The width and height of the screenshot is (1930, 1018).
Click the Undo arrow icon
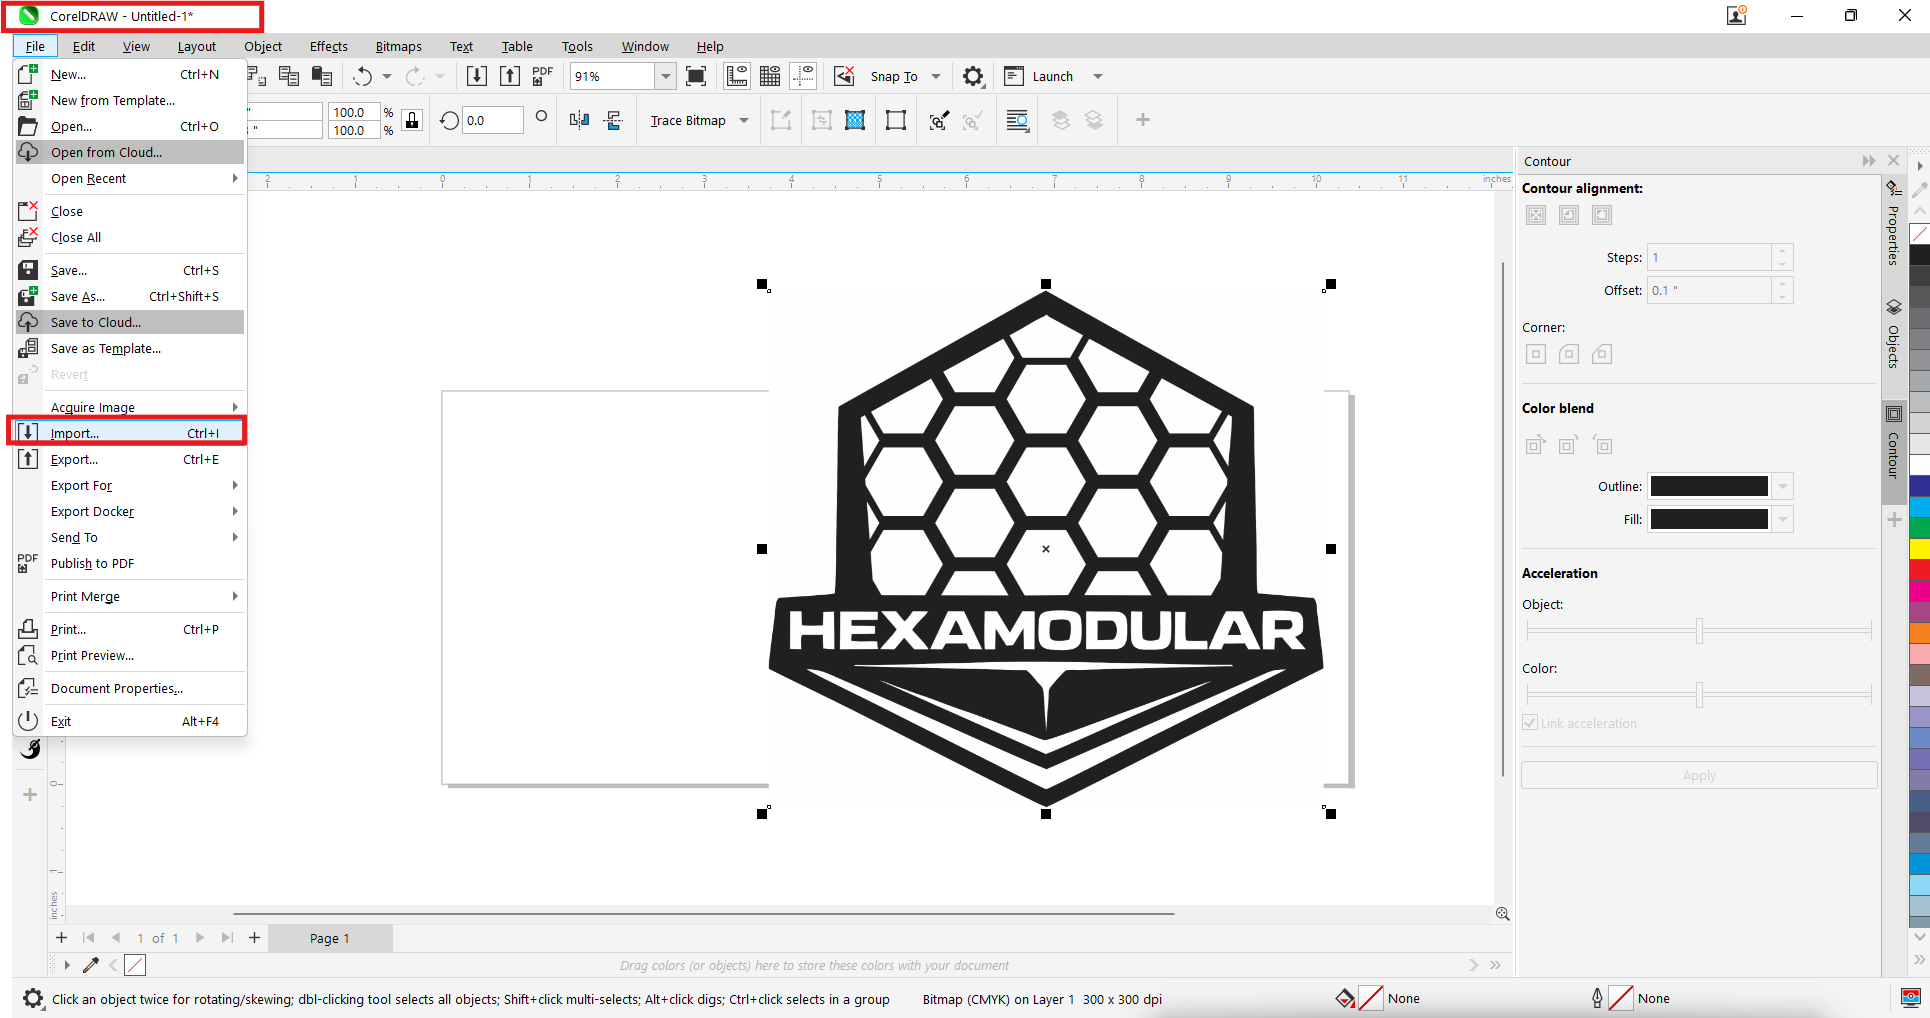pyautogui.click(x=362, y=76)
